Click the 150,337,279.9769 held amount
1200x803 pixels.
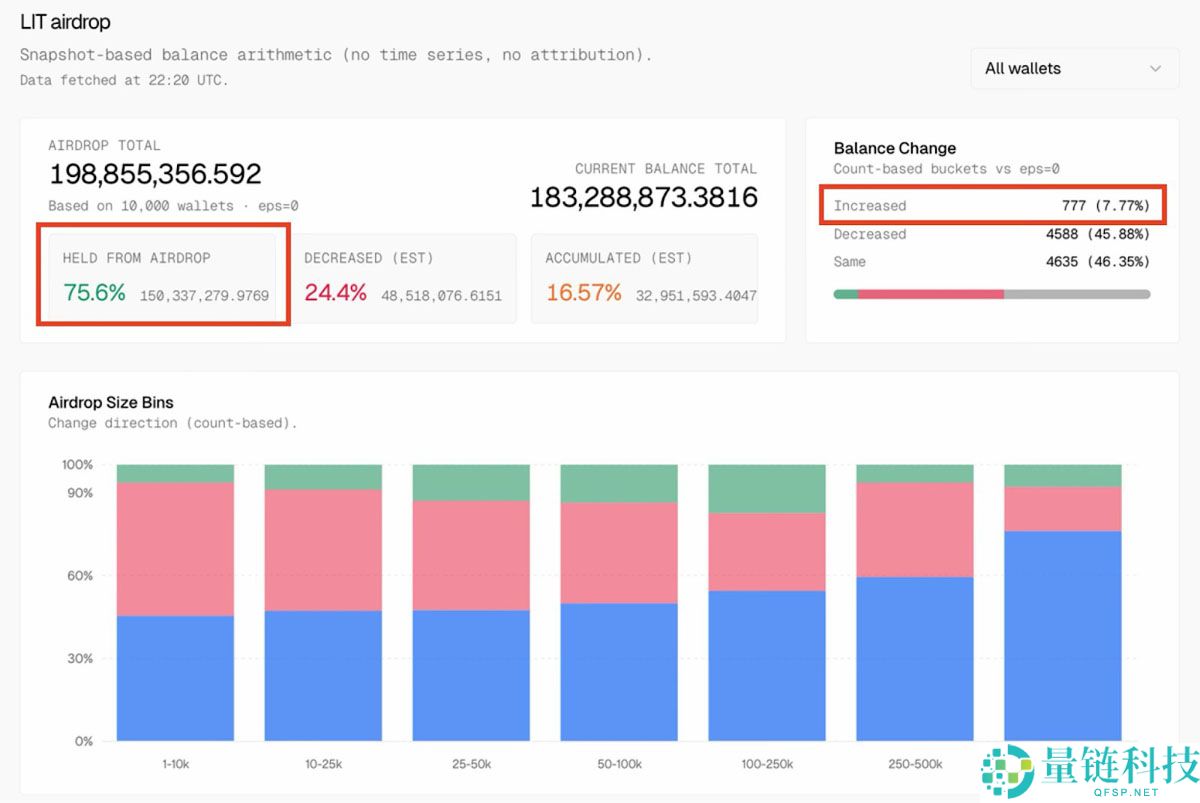(204, 296)
